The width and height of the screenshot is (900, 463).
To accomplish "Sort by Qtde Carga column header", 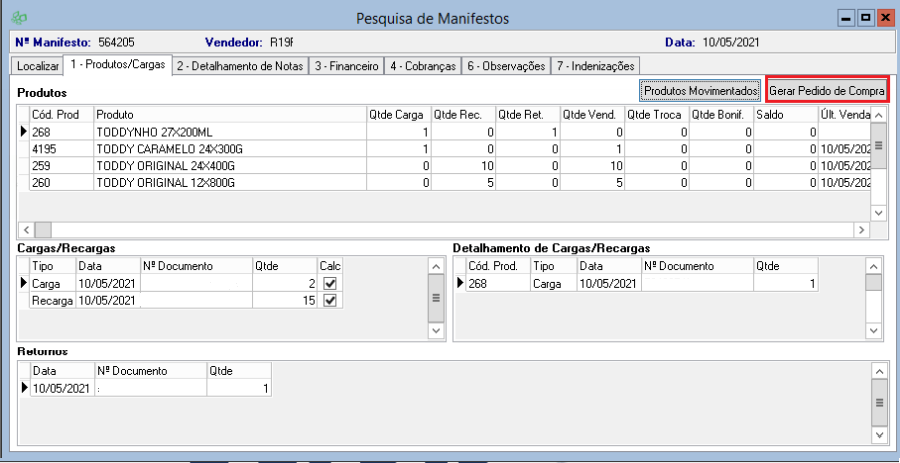I will [x=398, y=114].
